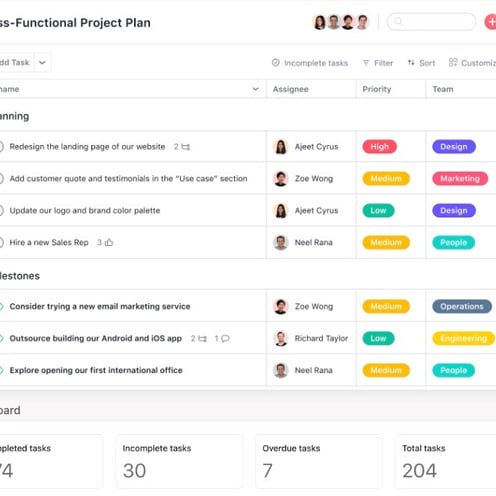The width and height of the screenshot is (496, 496).
Task: Click Neel Rana avatar on Hire Sales Rep row
Action: point(281,242)
